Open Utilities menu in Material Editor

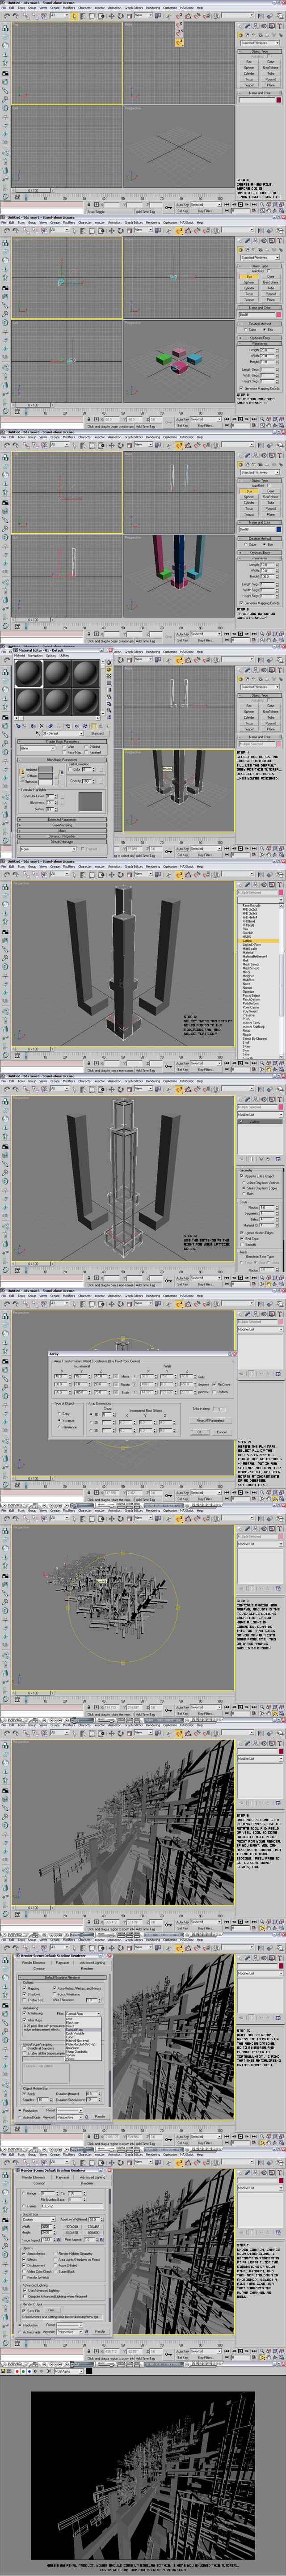65,656
